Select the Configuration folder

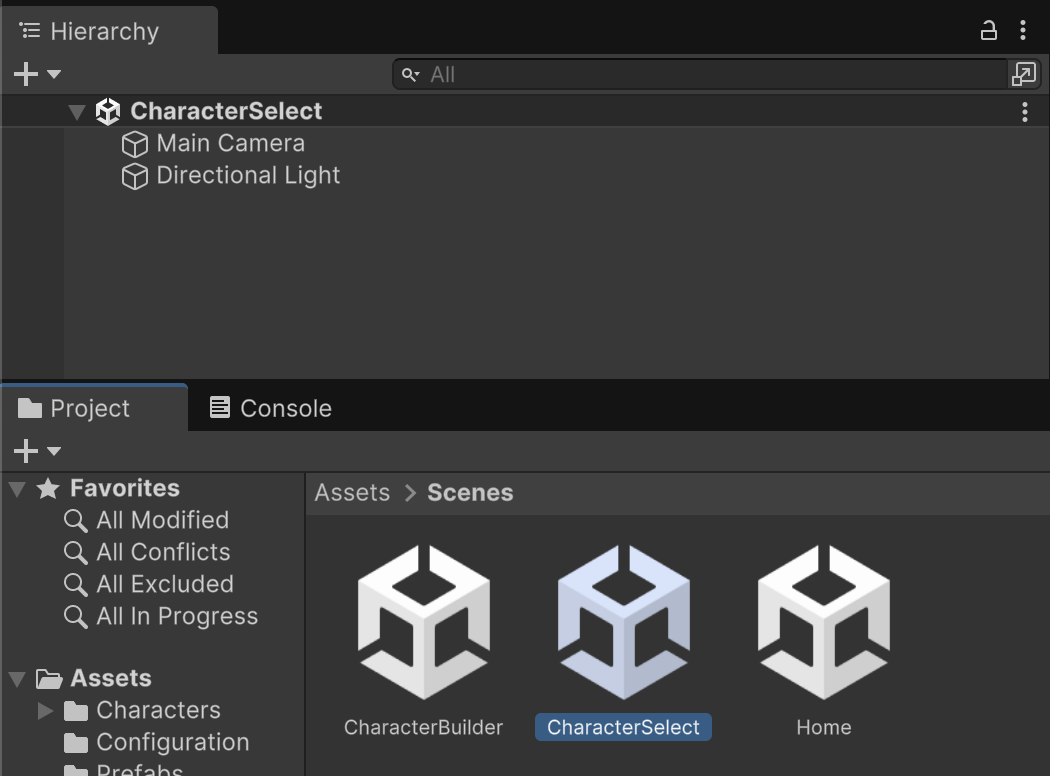tap(172, 743)
